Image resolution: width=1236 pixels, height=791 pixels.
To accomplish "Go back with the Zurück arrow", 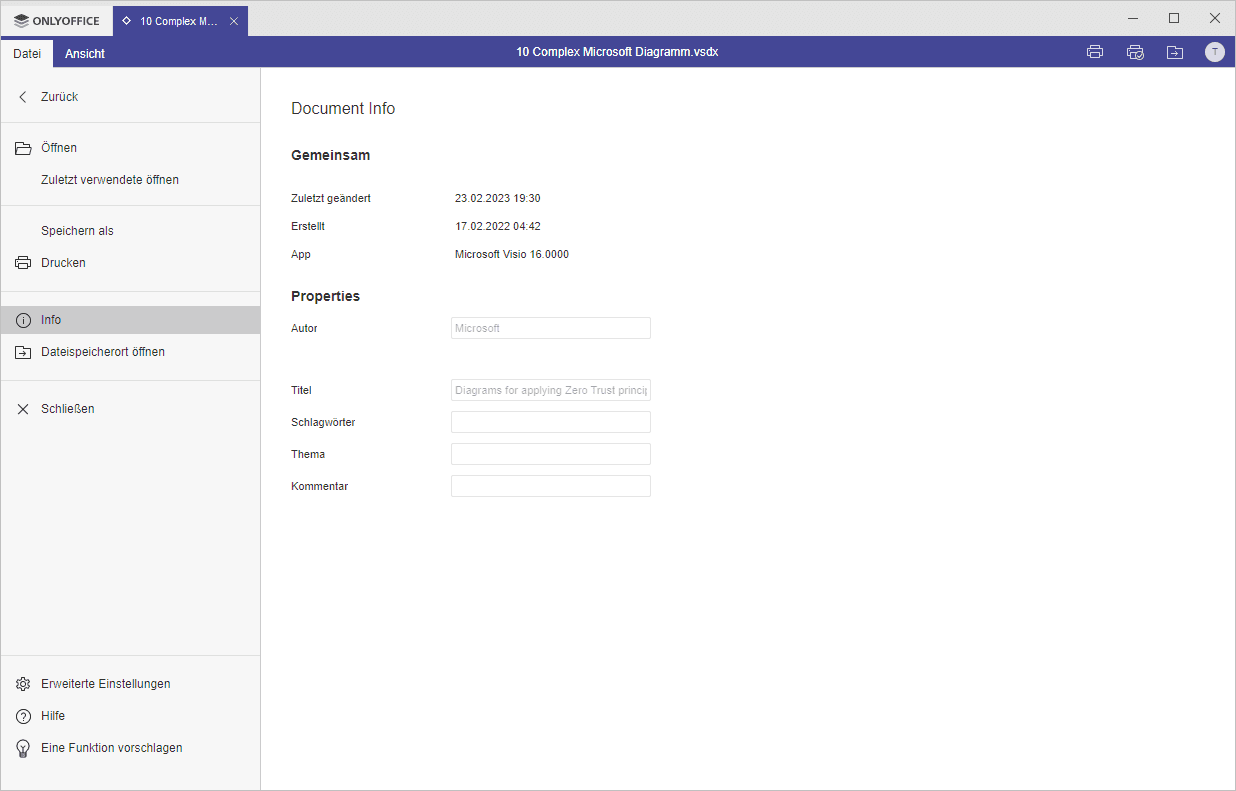I will click(x=23, y=97).
